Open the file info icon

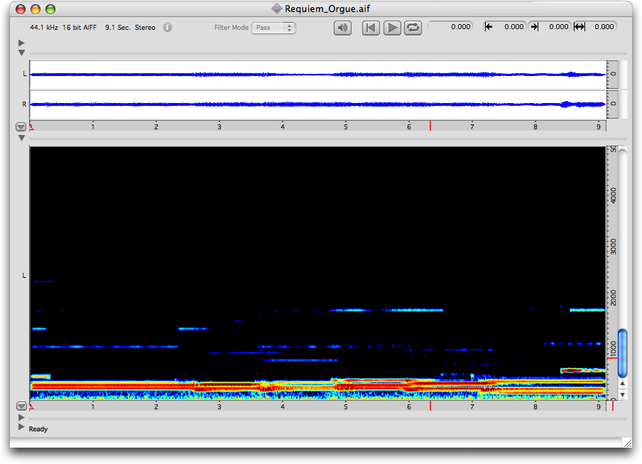167,27
